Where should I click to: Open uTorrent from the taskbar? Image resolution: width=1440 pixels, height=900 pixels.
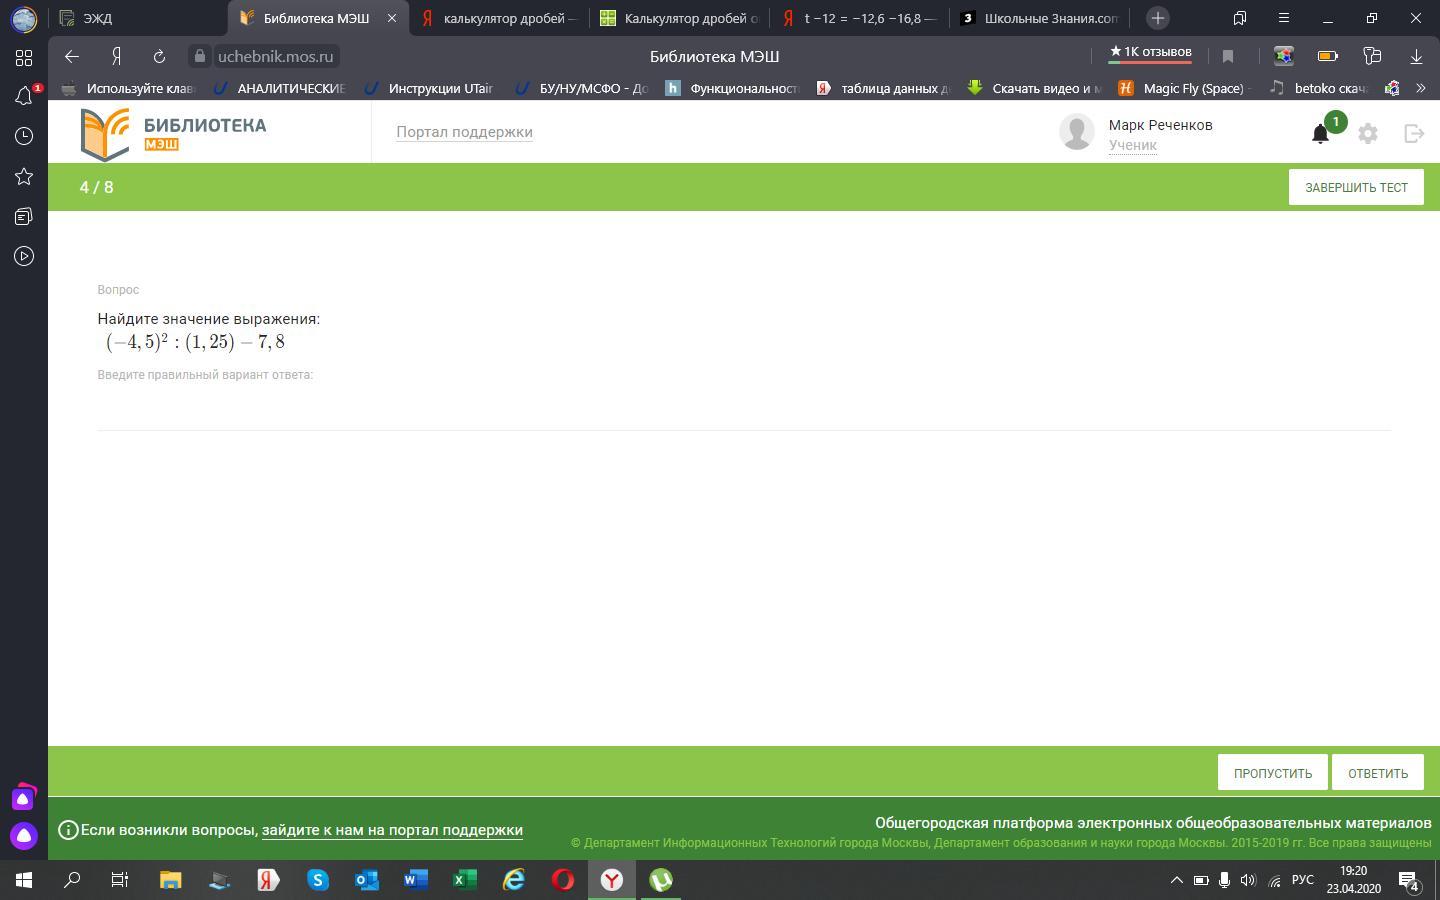tap(661, 880)
